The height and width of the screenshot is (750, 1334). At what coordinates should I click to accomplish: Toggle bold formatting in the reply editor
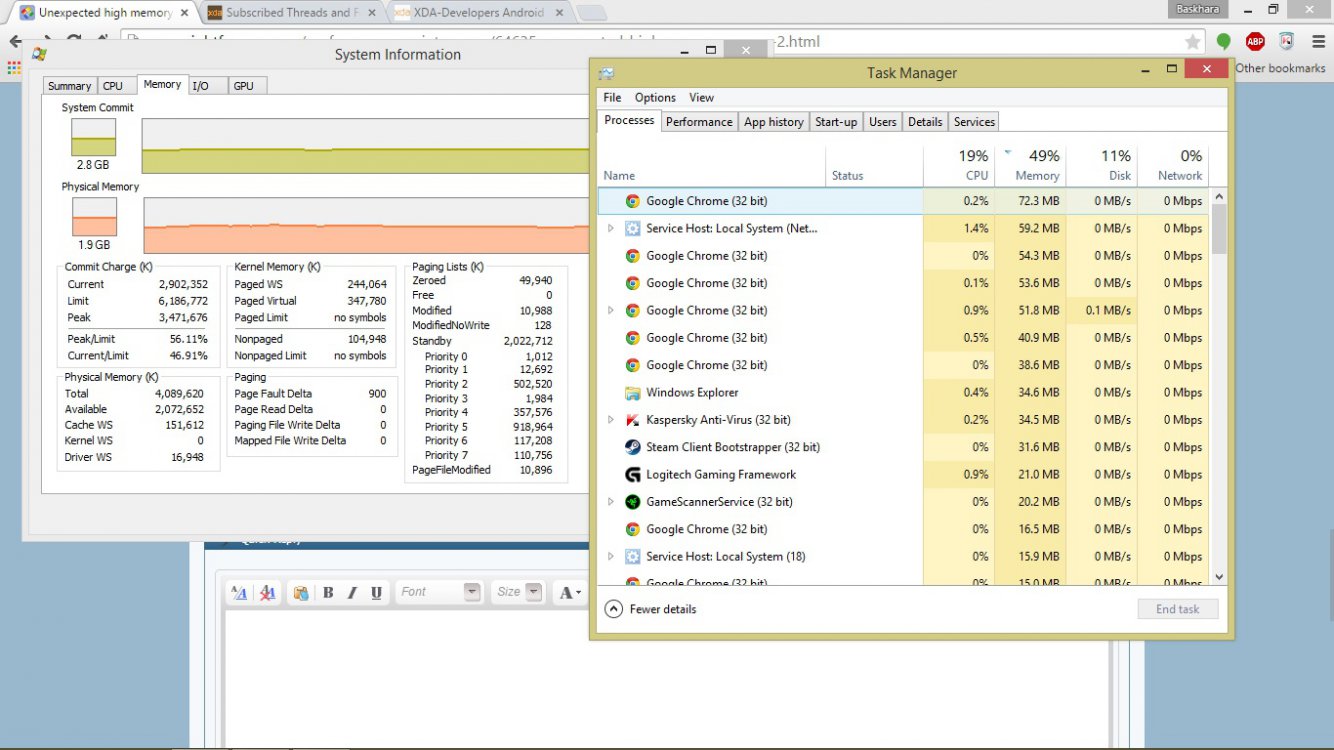pyautogui.click(x=328, y=592)
